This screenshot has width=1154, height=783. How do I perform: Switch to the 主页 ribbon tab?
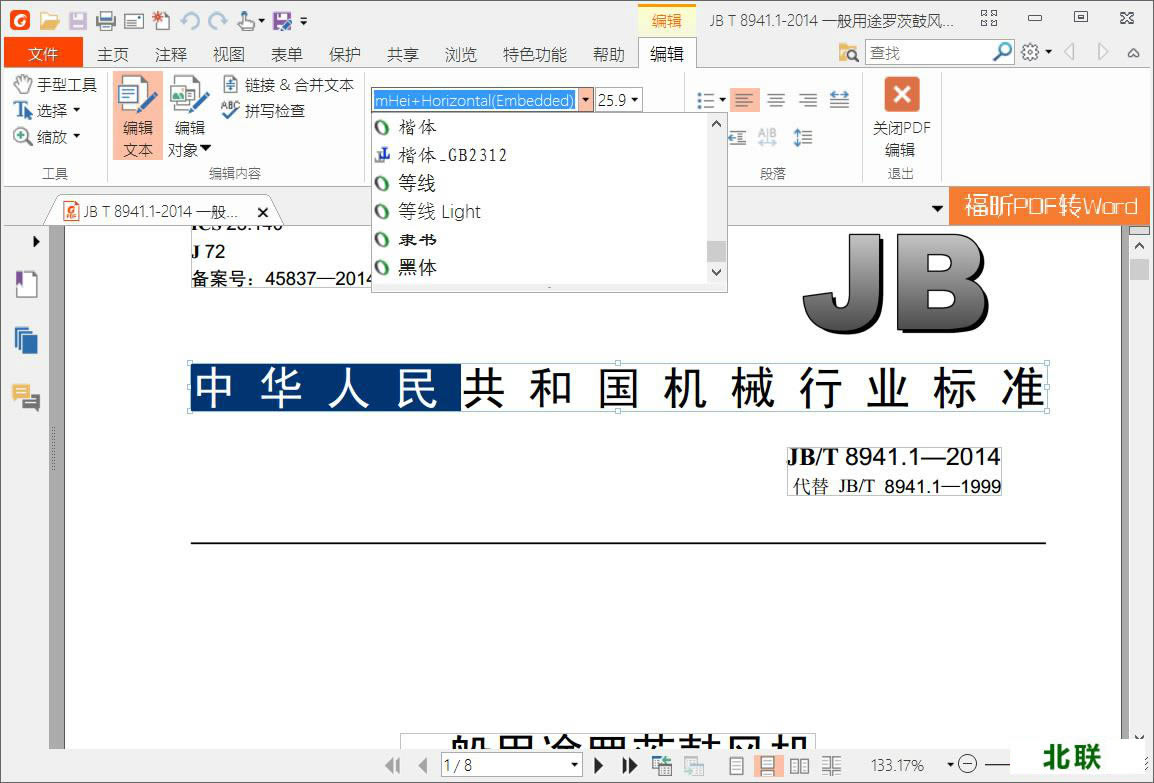[x=112, y=54]
